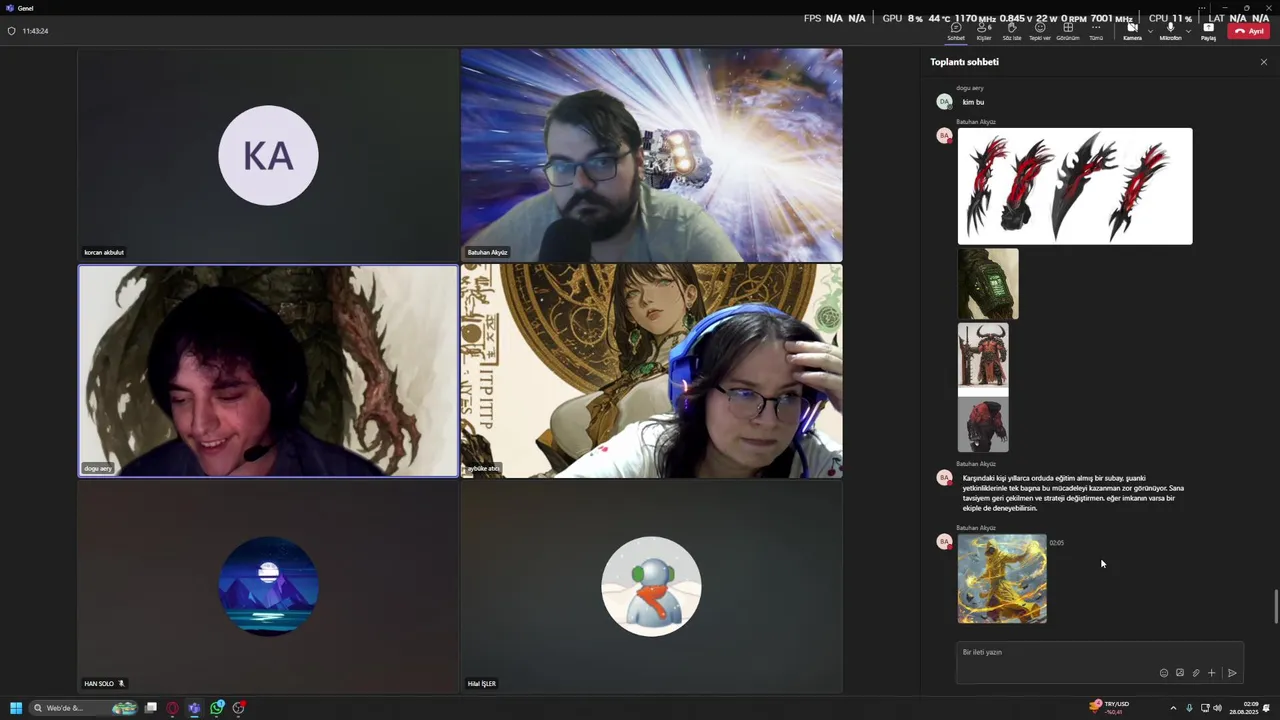Open the red claw weapons image
Image resolution: width=1280 pixels, height=720 pixels.
pos(1075,186)
